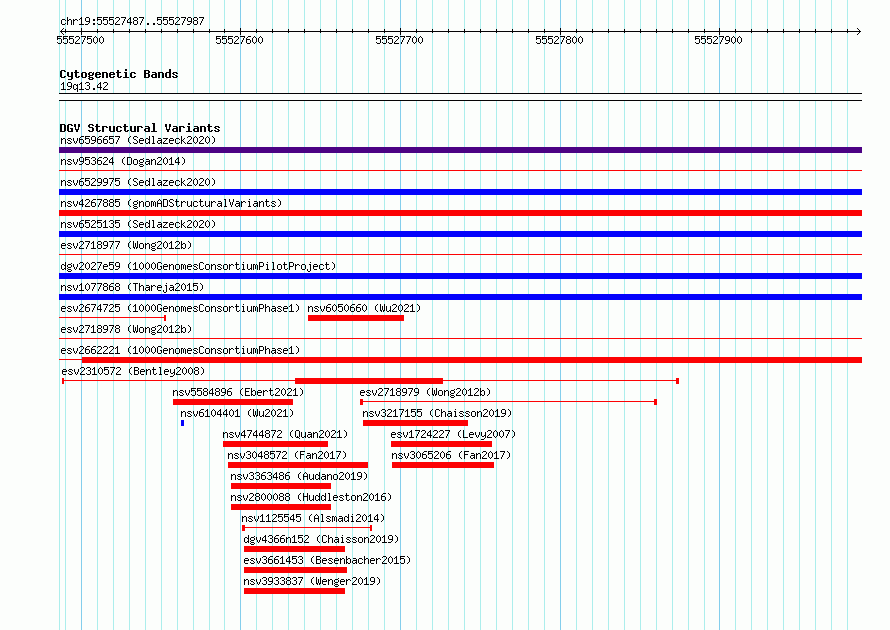This screenshot has height=630, width=890.
Task: Select the red nsv3363486 variant bar
Action: (x=280, y=486)
